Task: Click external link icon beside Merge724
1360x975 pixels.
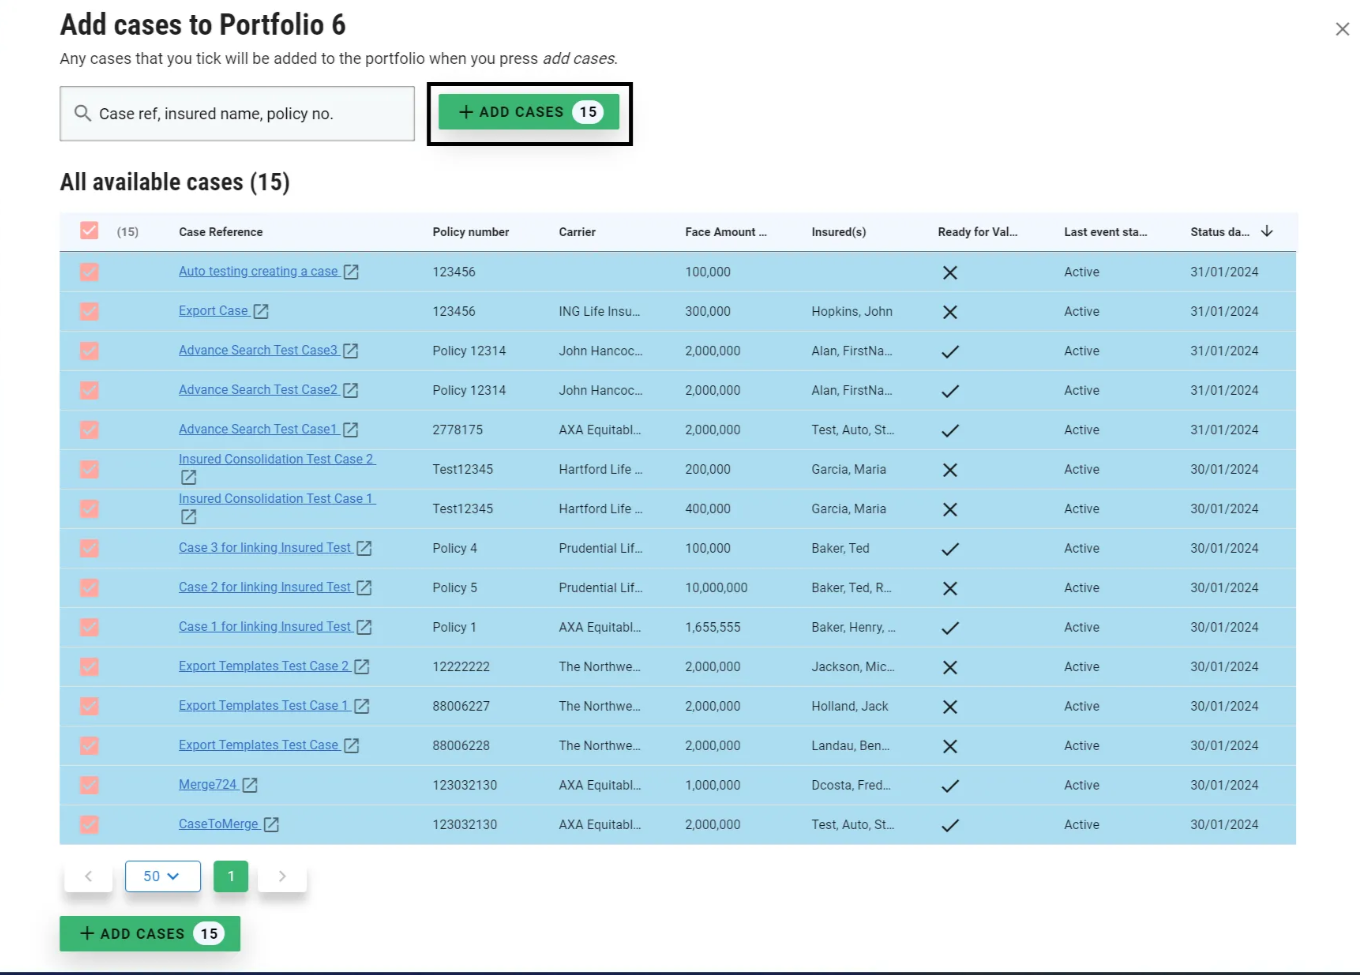Action: pyautogui.click(x=250, y=786)
